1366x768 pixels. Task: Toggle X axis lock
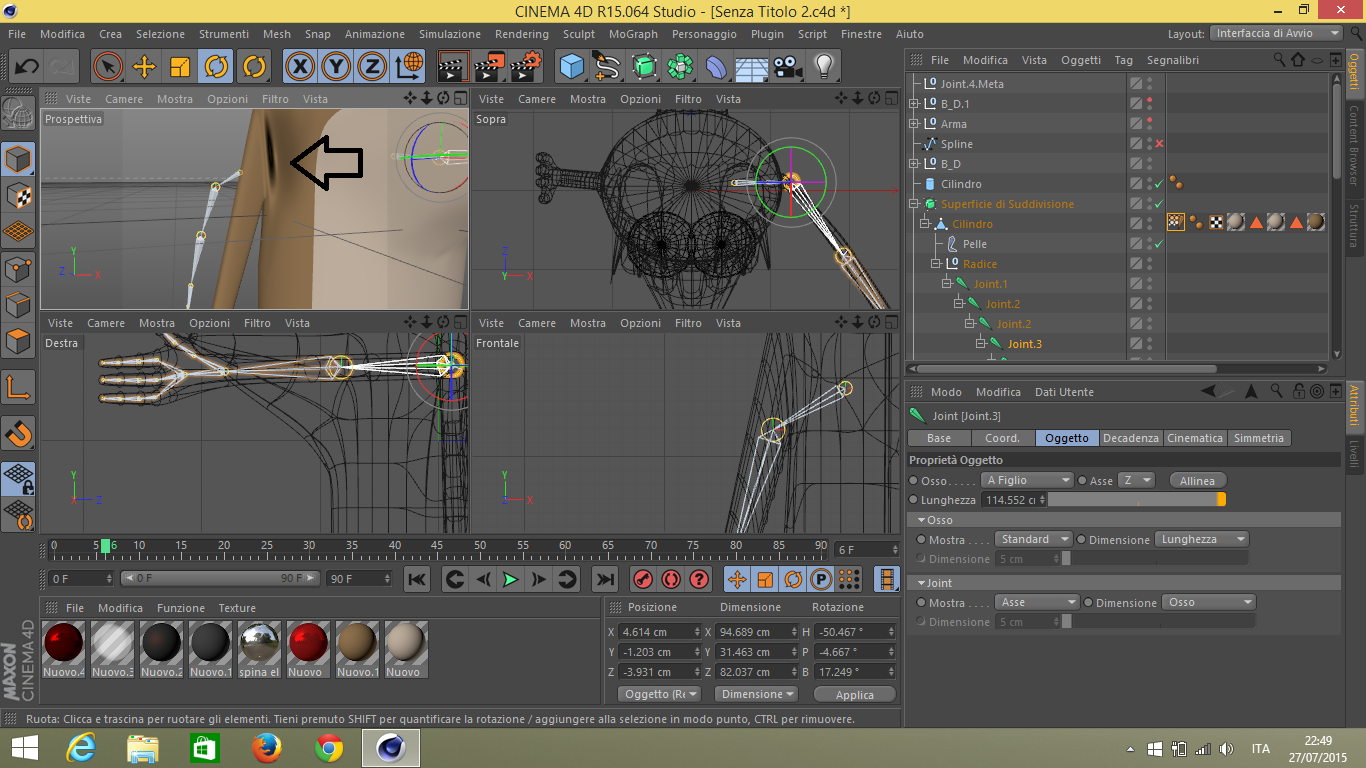coord(299,67)
